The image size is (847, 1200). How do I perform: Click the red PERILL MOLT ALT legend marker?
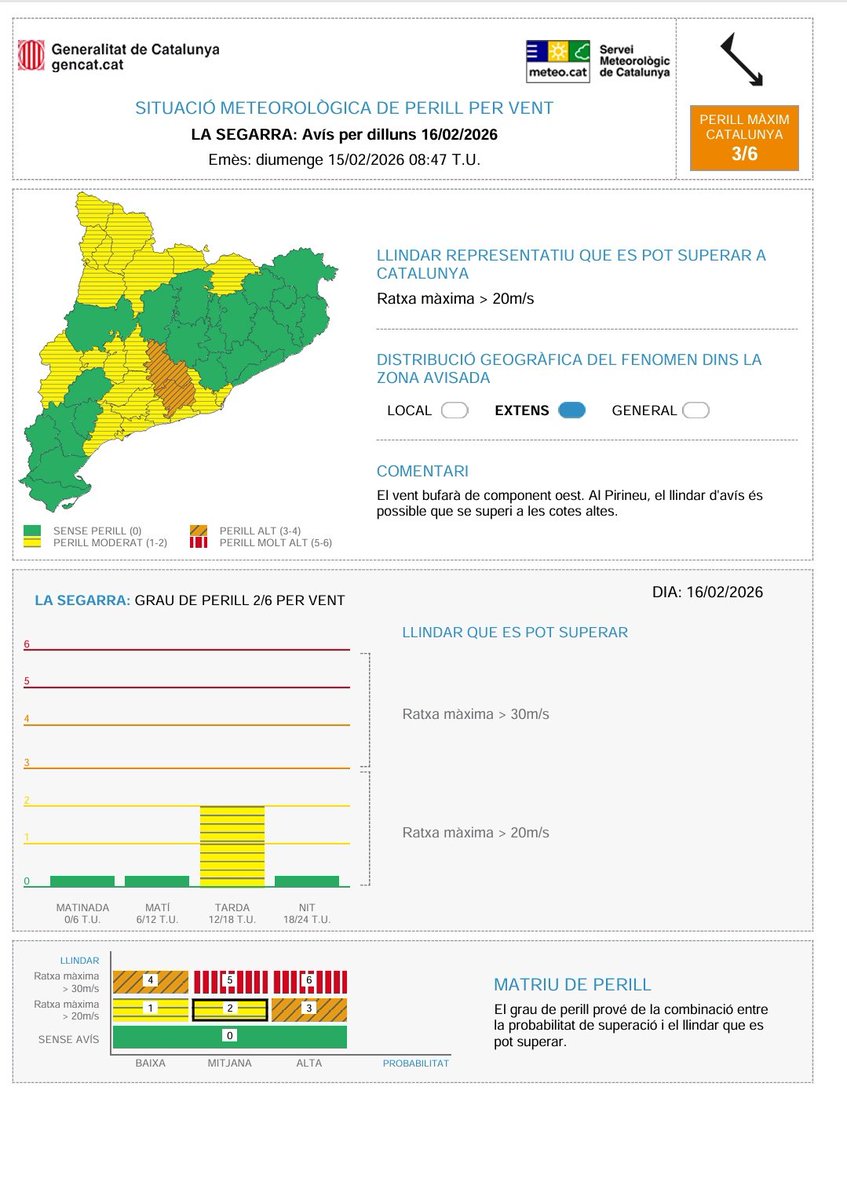click(x=197, y=543)
